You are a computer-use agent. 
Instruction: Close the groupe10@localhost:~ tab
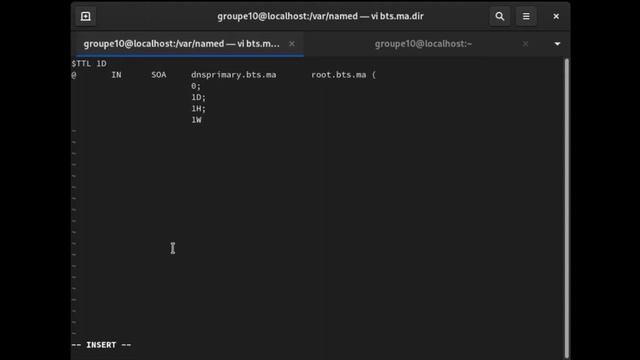tap(525, 44)
